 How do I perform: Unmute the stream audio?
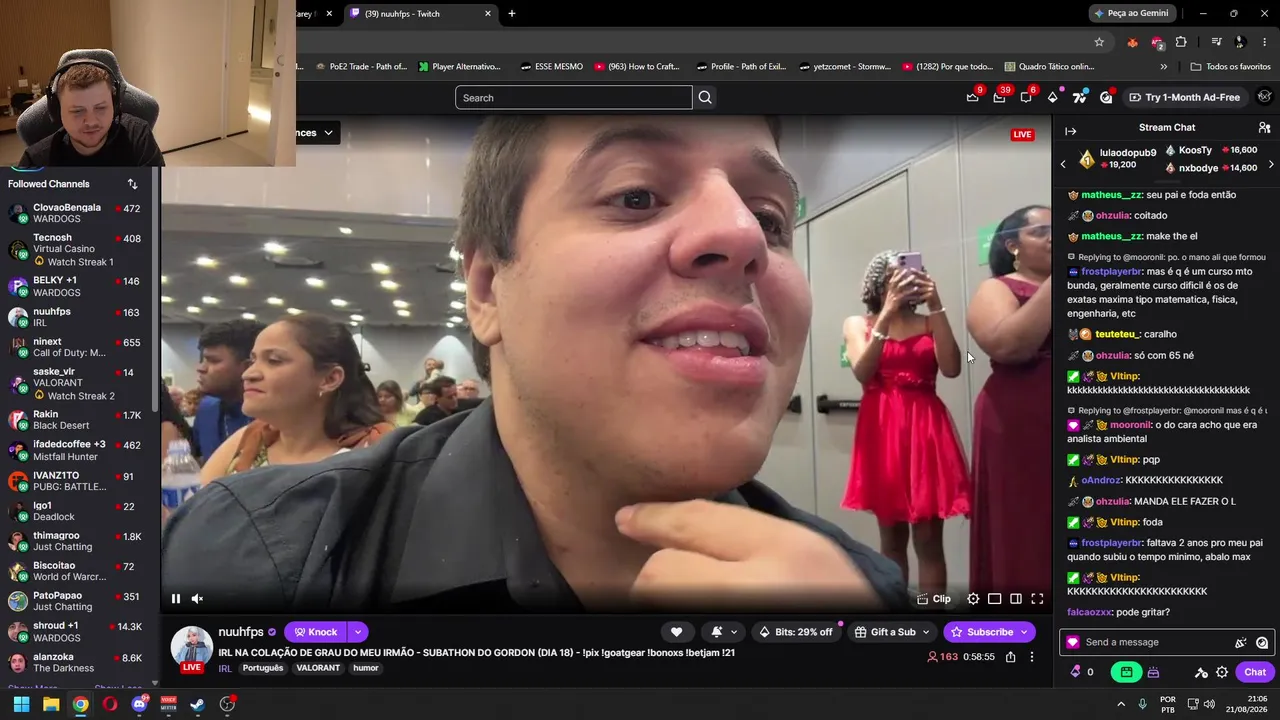point(197,599)
